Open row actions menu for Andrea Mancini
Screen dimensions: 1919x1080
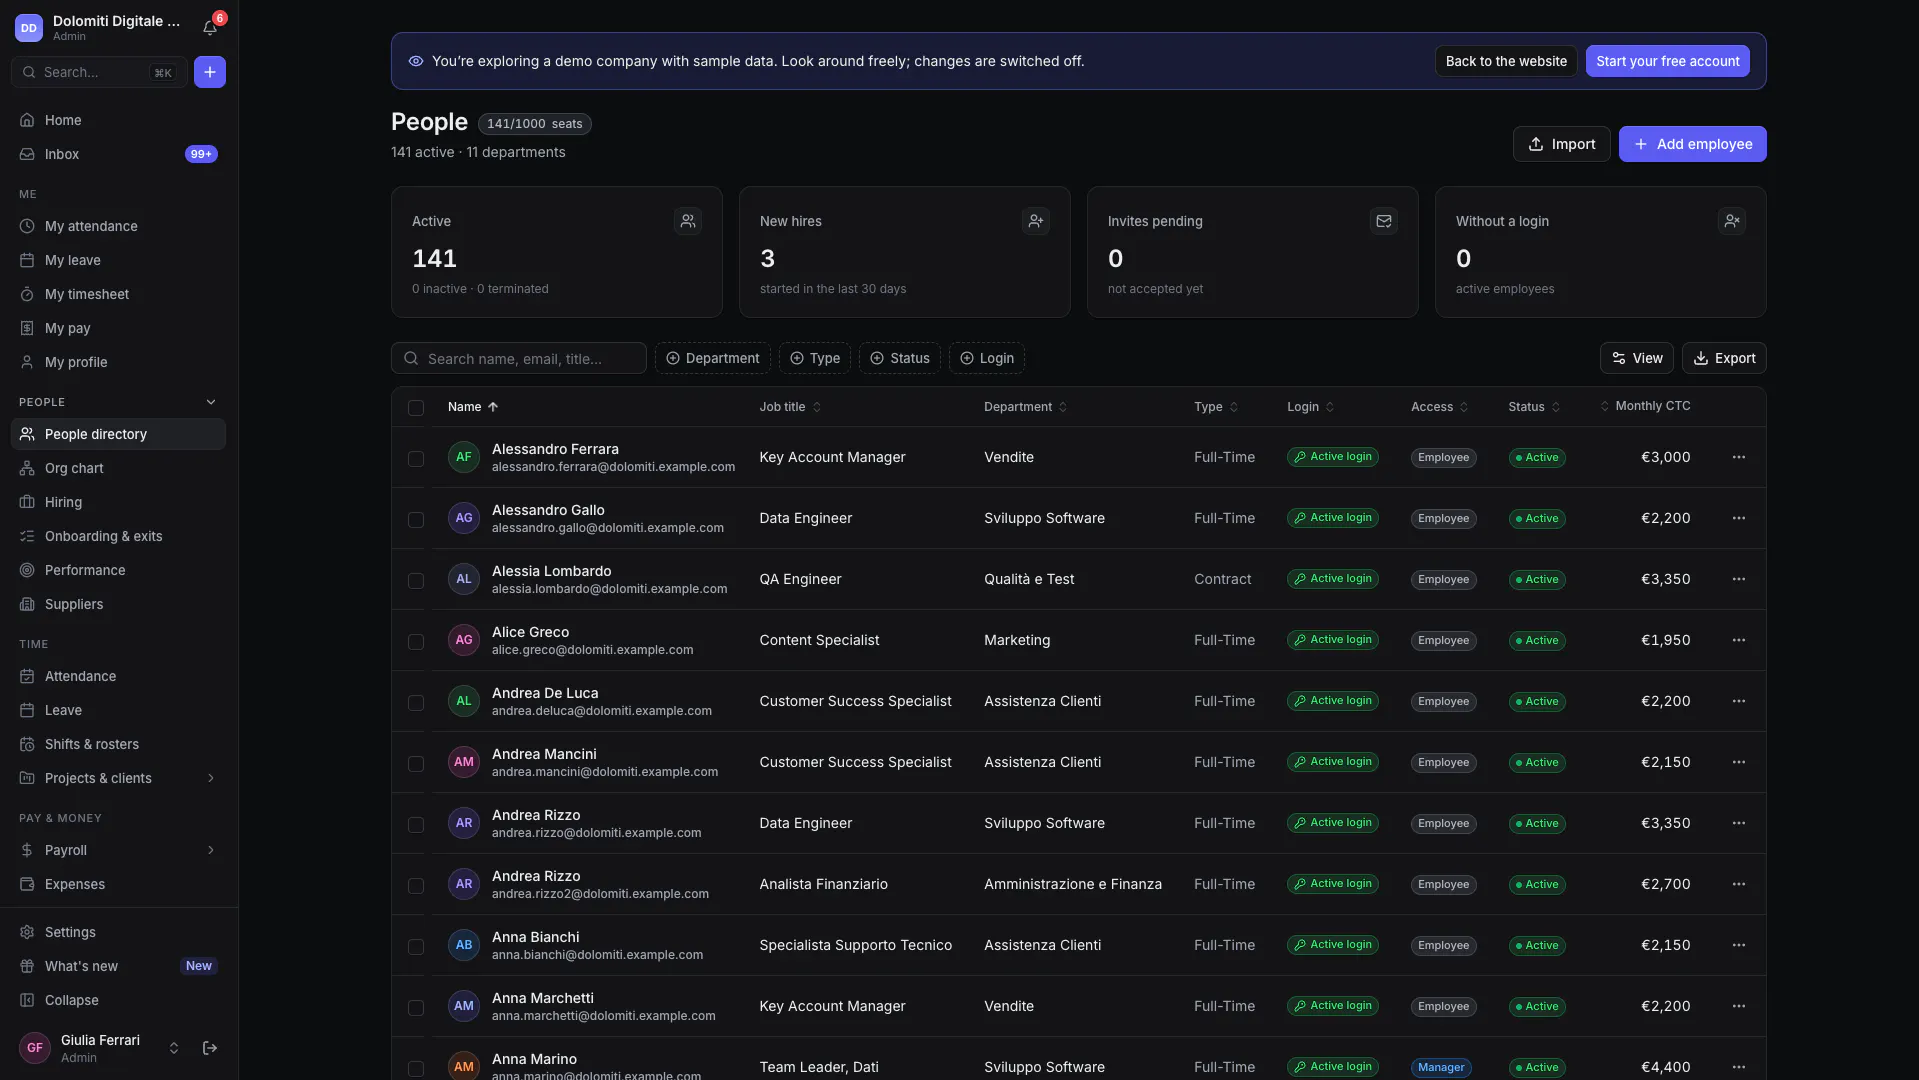click(1739, 762)
